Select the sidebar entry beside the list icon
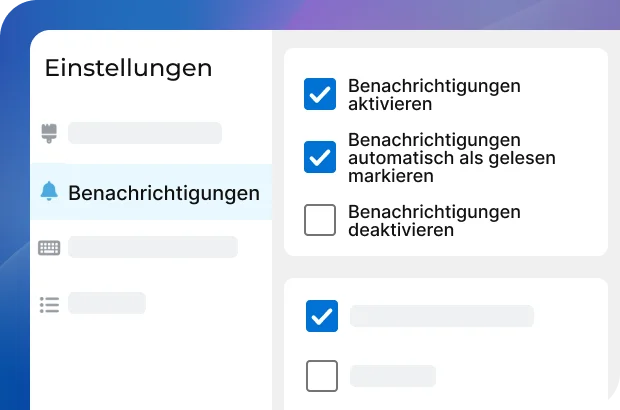 coord(107,303)
